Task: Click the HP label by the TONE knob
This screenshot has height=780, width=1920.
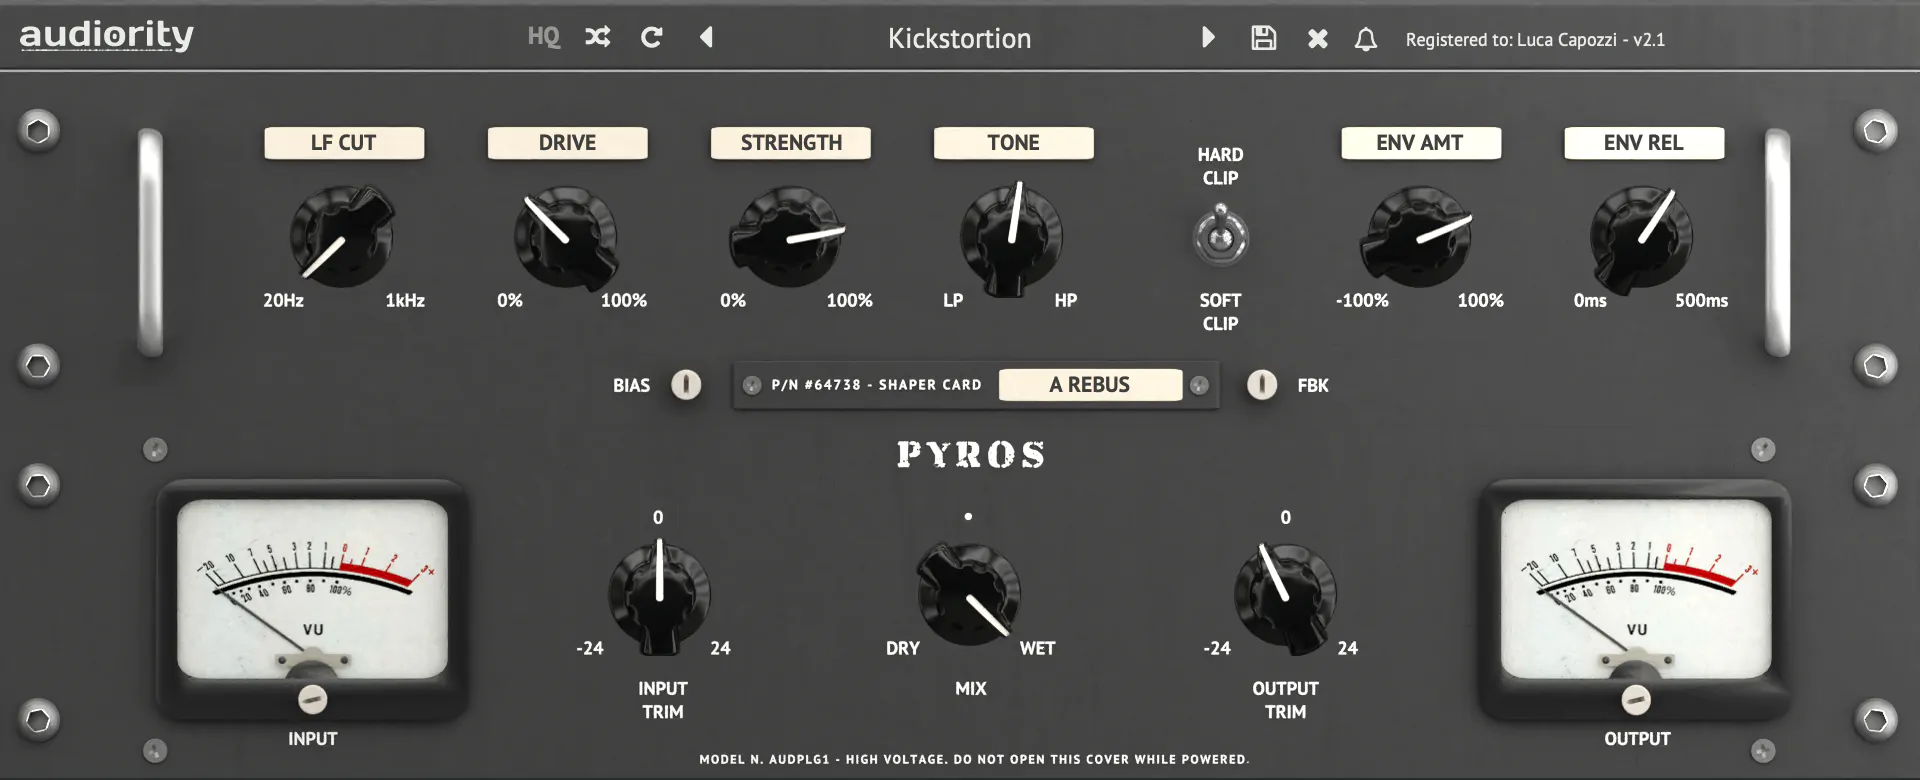Action: [1066, 301]
